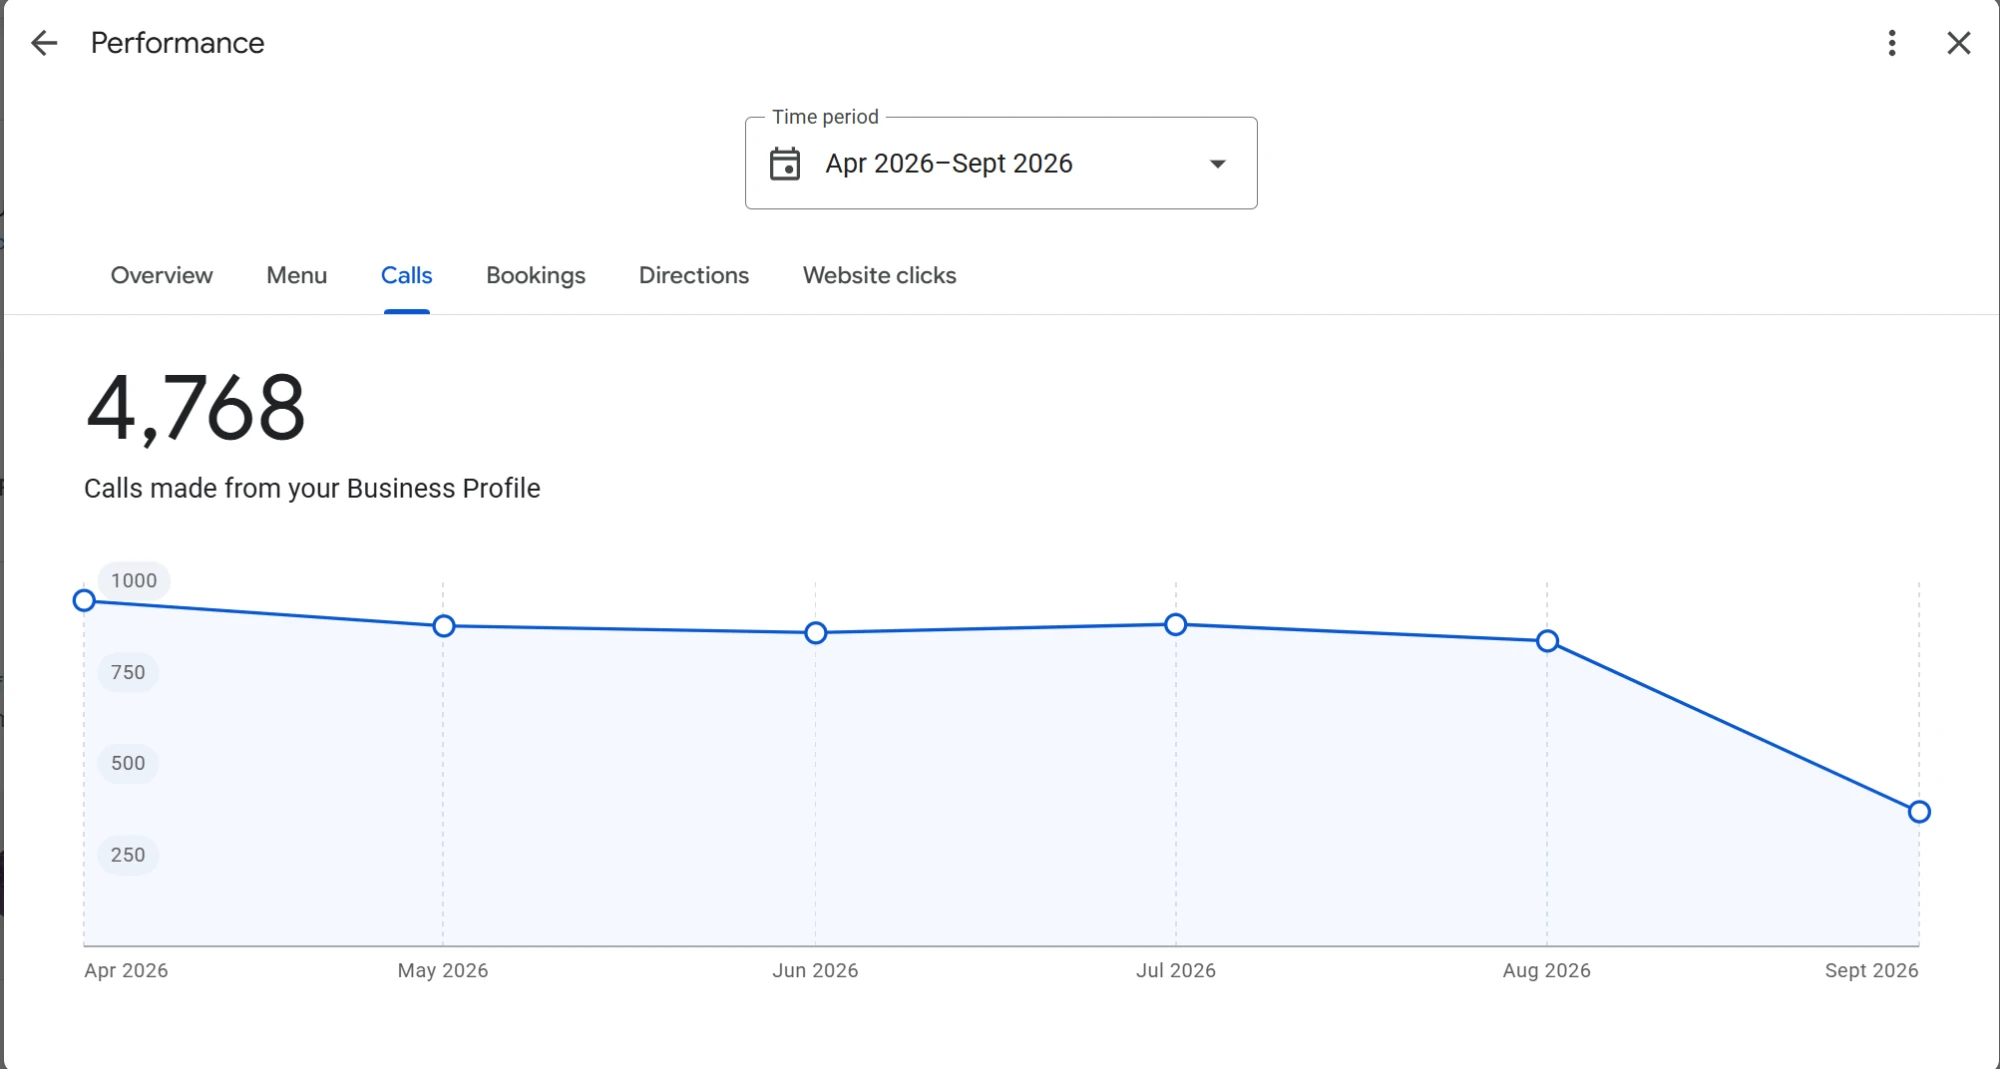Image resolution: width=2000 pixels, height=1069 pixels.
Task: Open the Apr 2026–Sept 2026 period selector
Action: click(1001, 163)
